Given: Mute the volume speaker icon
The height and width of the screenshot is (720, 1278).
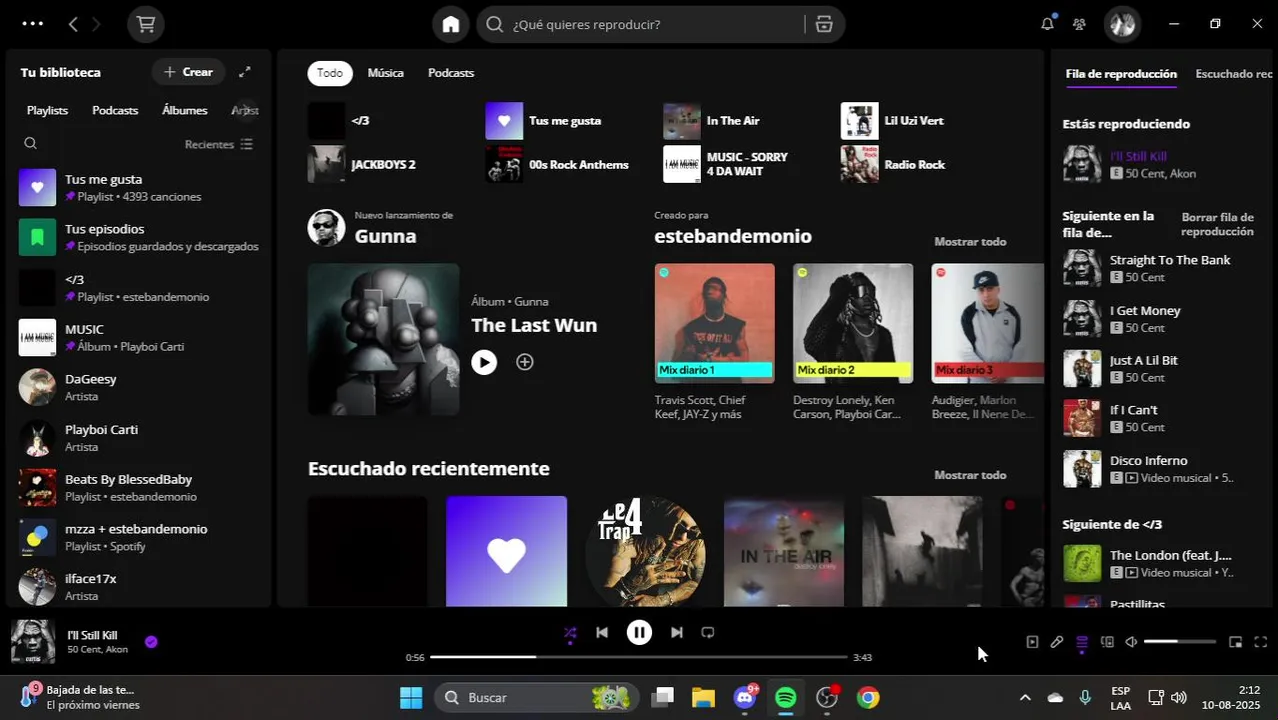Looking at the screenshot, I should tap(1131, 642).
